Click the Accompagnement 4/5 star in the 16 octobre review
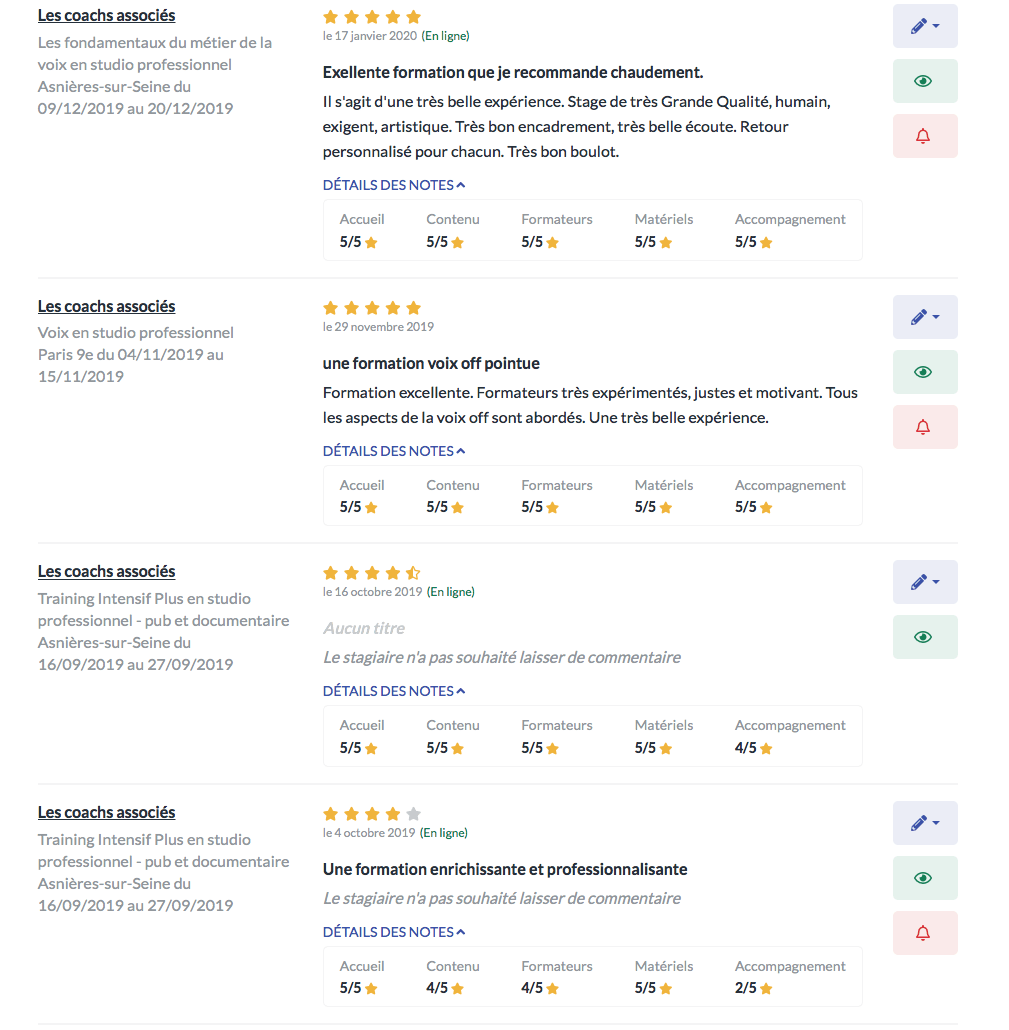 coord(766,748)
